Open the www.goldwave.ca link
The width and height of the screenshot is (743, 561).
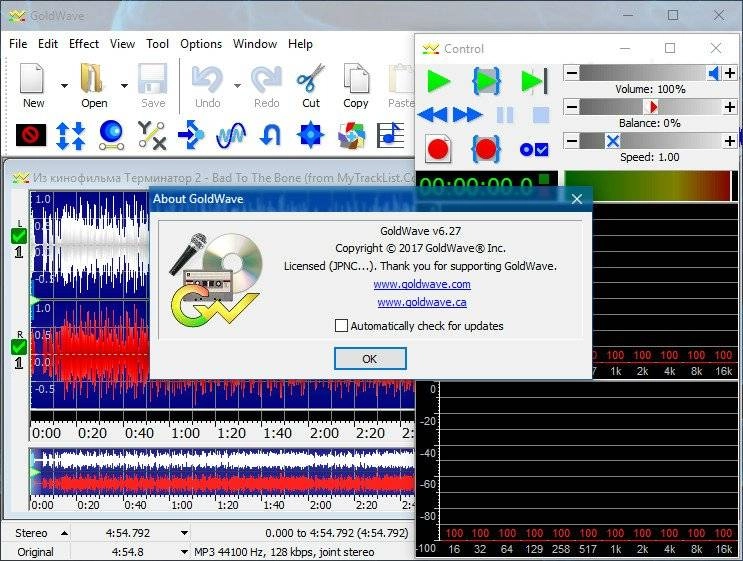(x=422, y=302)
